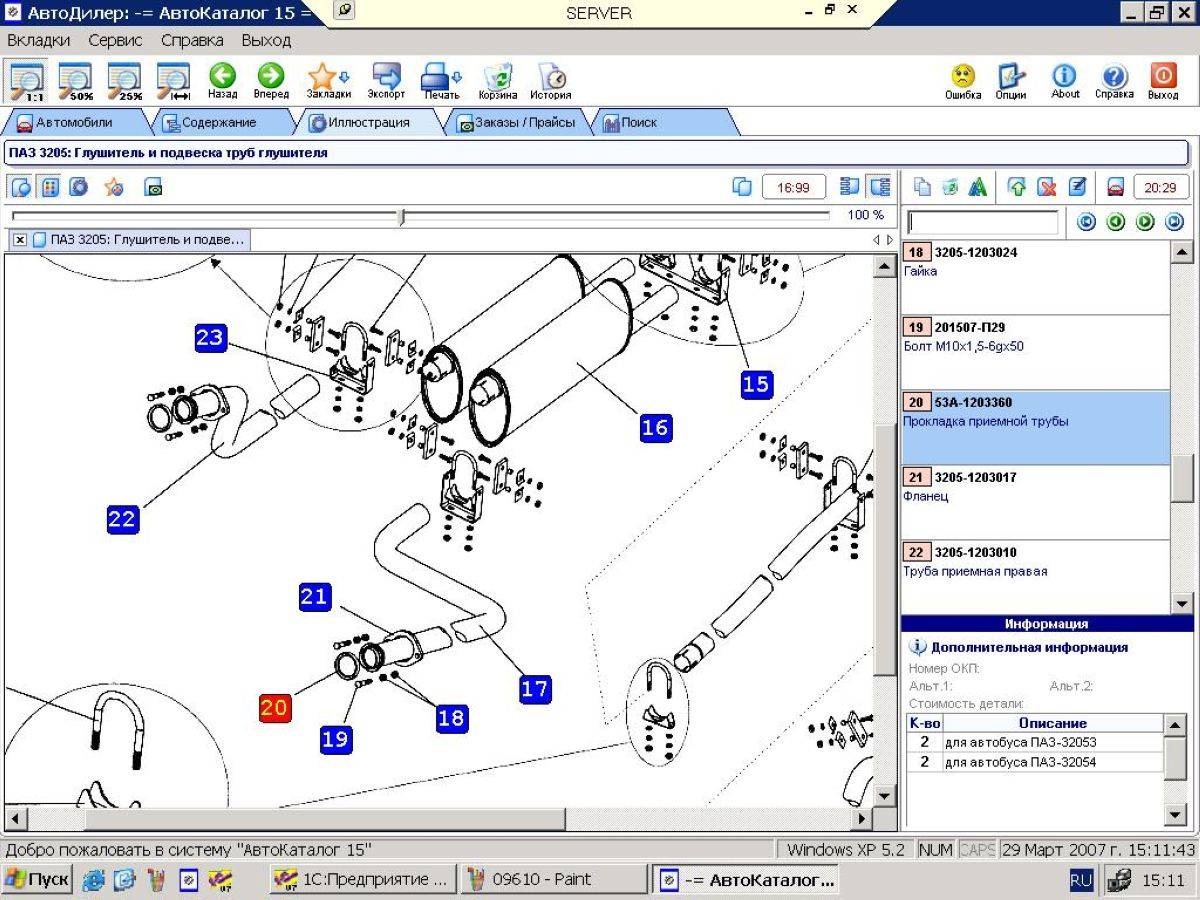Screen dimensions: 1200x900
Task: Click the red X delete icon
Action: tap(1047, 187)
